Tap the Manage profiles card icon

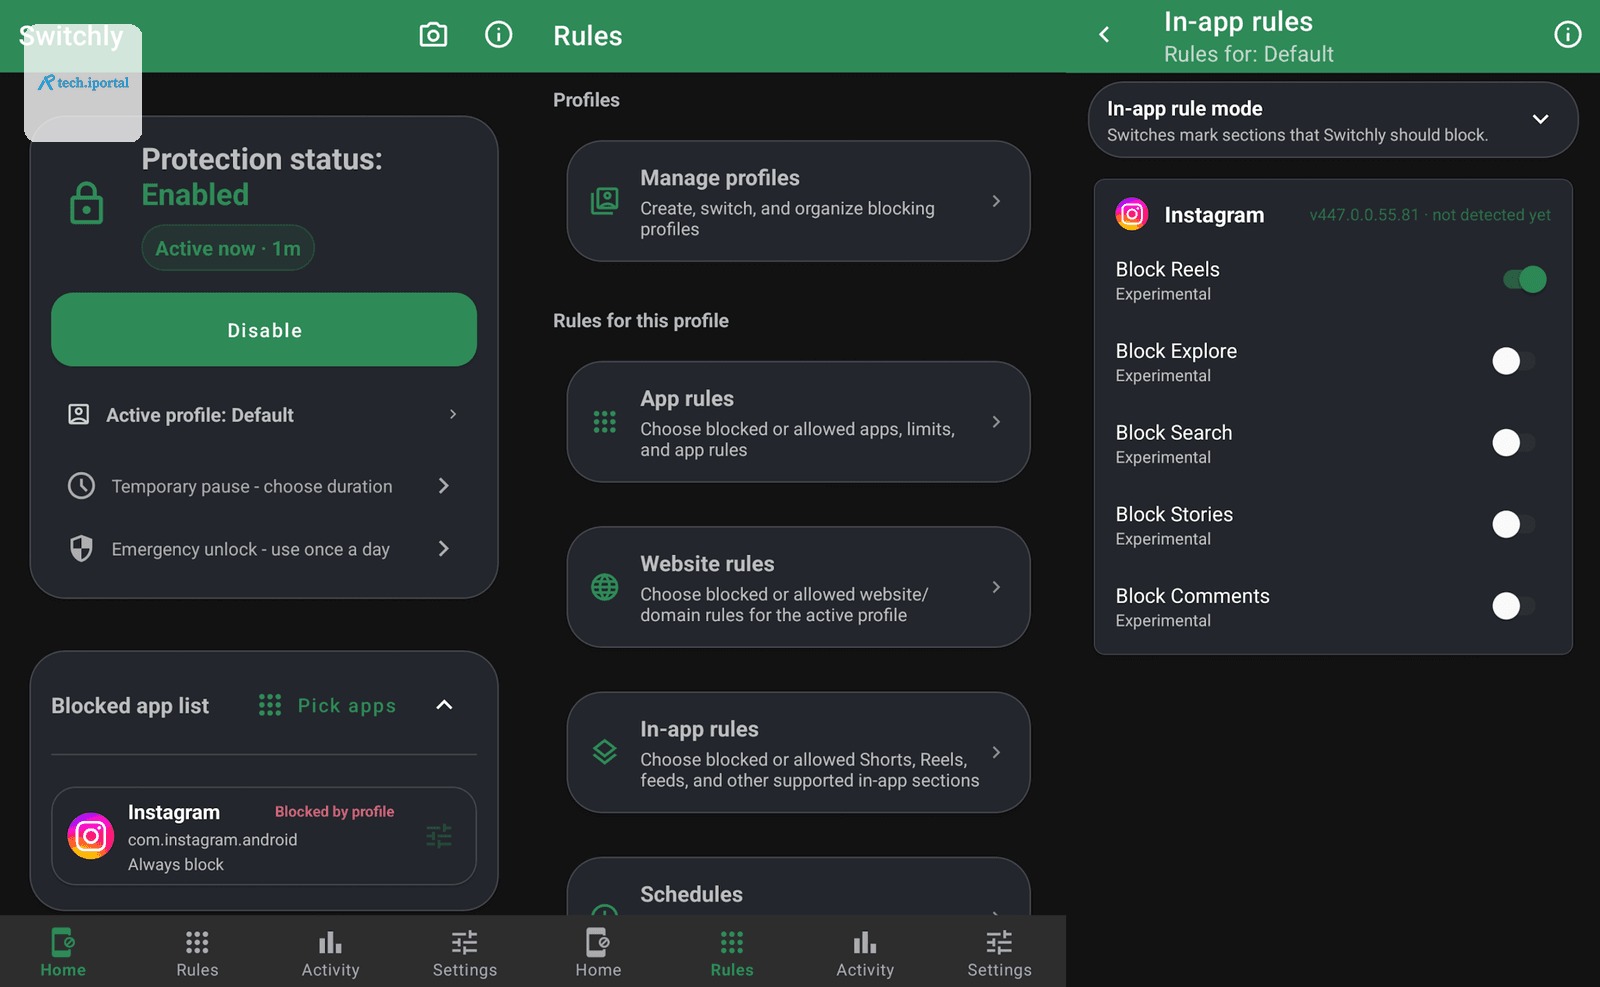click(x=605, y=201)
